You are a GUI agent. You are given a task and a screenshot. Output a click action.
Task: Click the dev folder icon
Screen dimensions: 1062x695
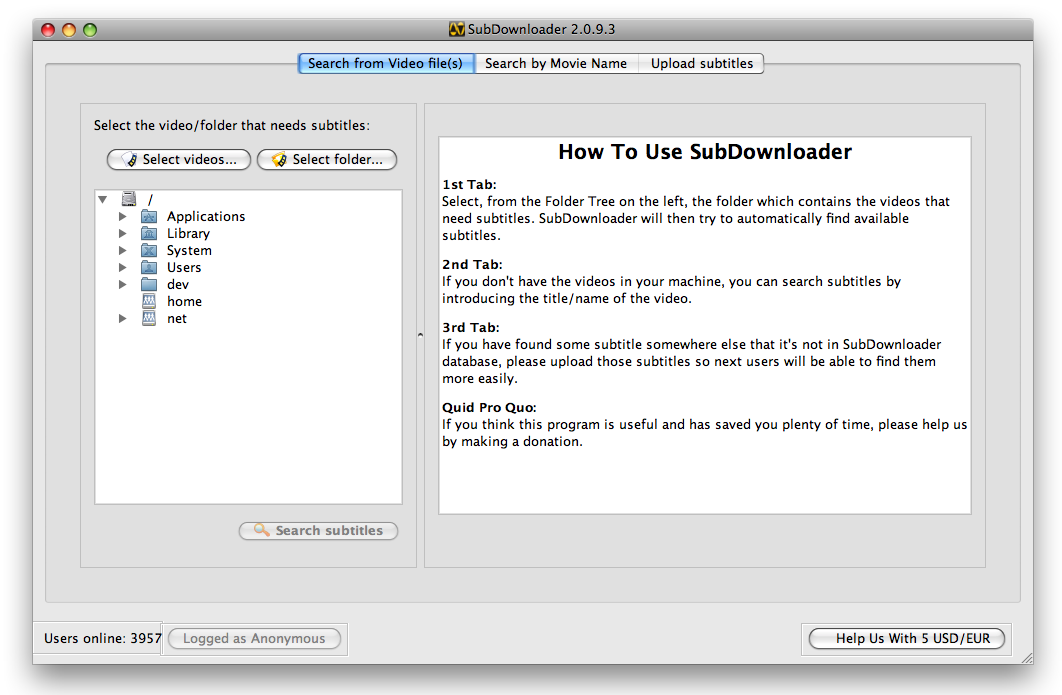click(149, 285)
